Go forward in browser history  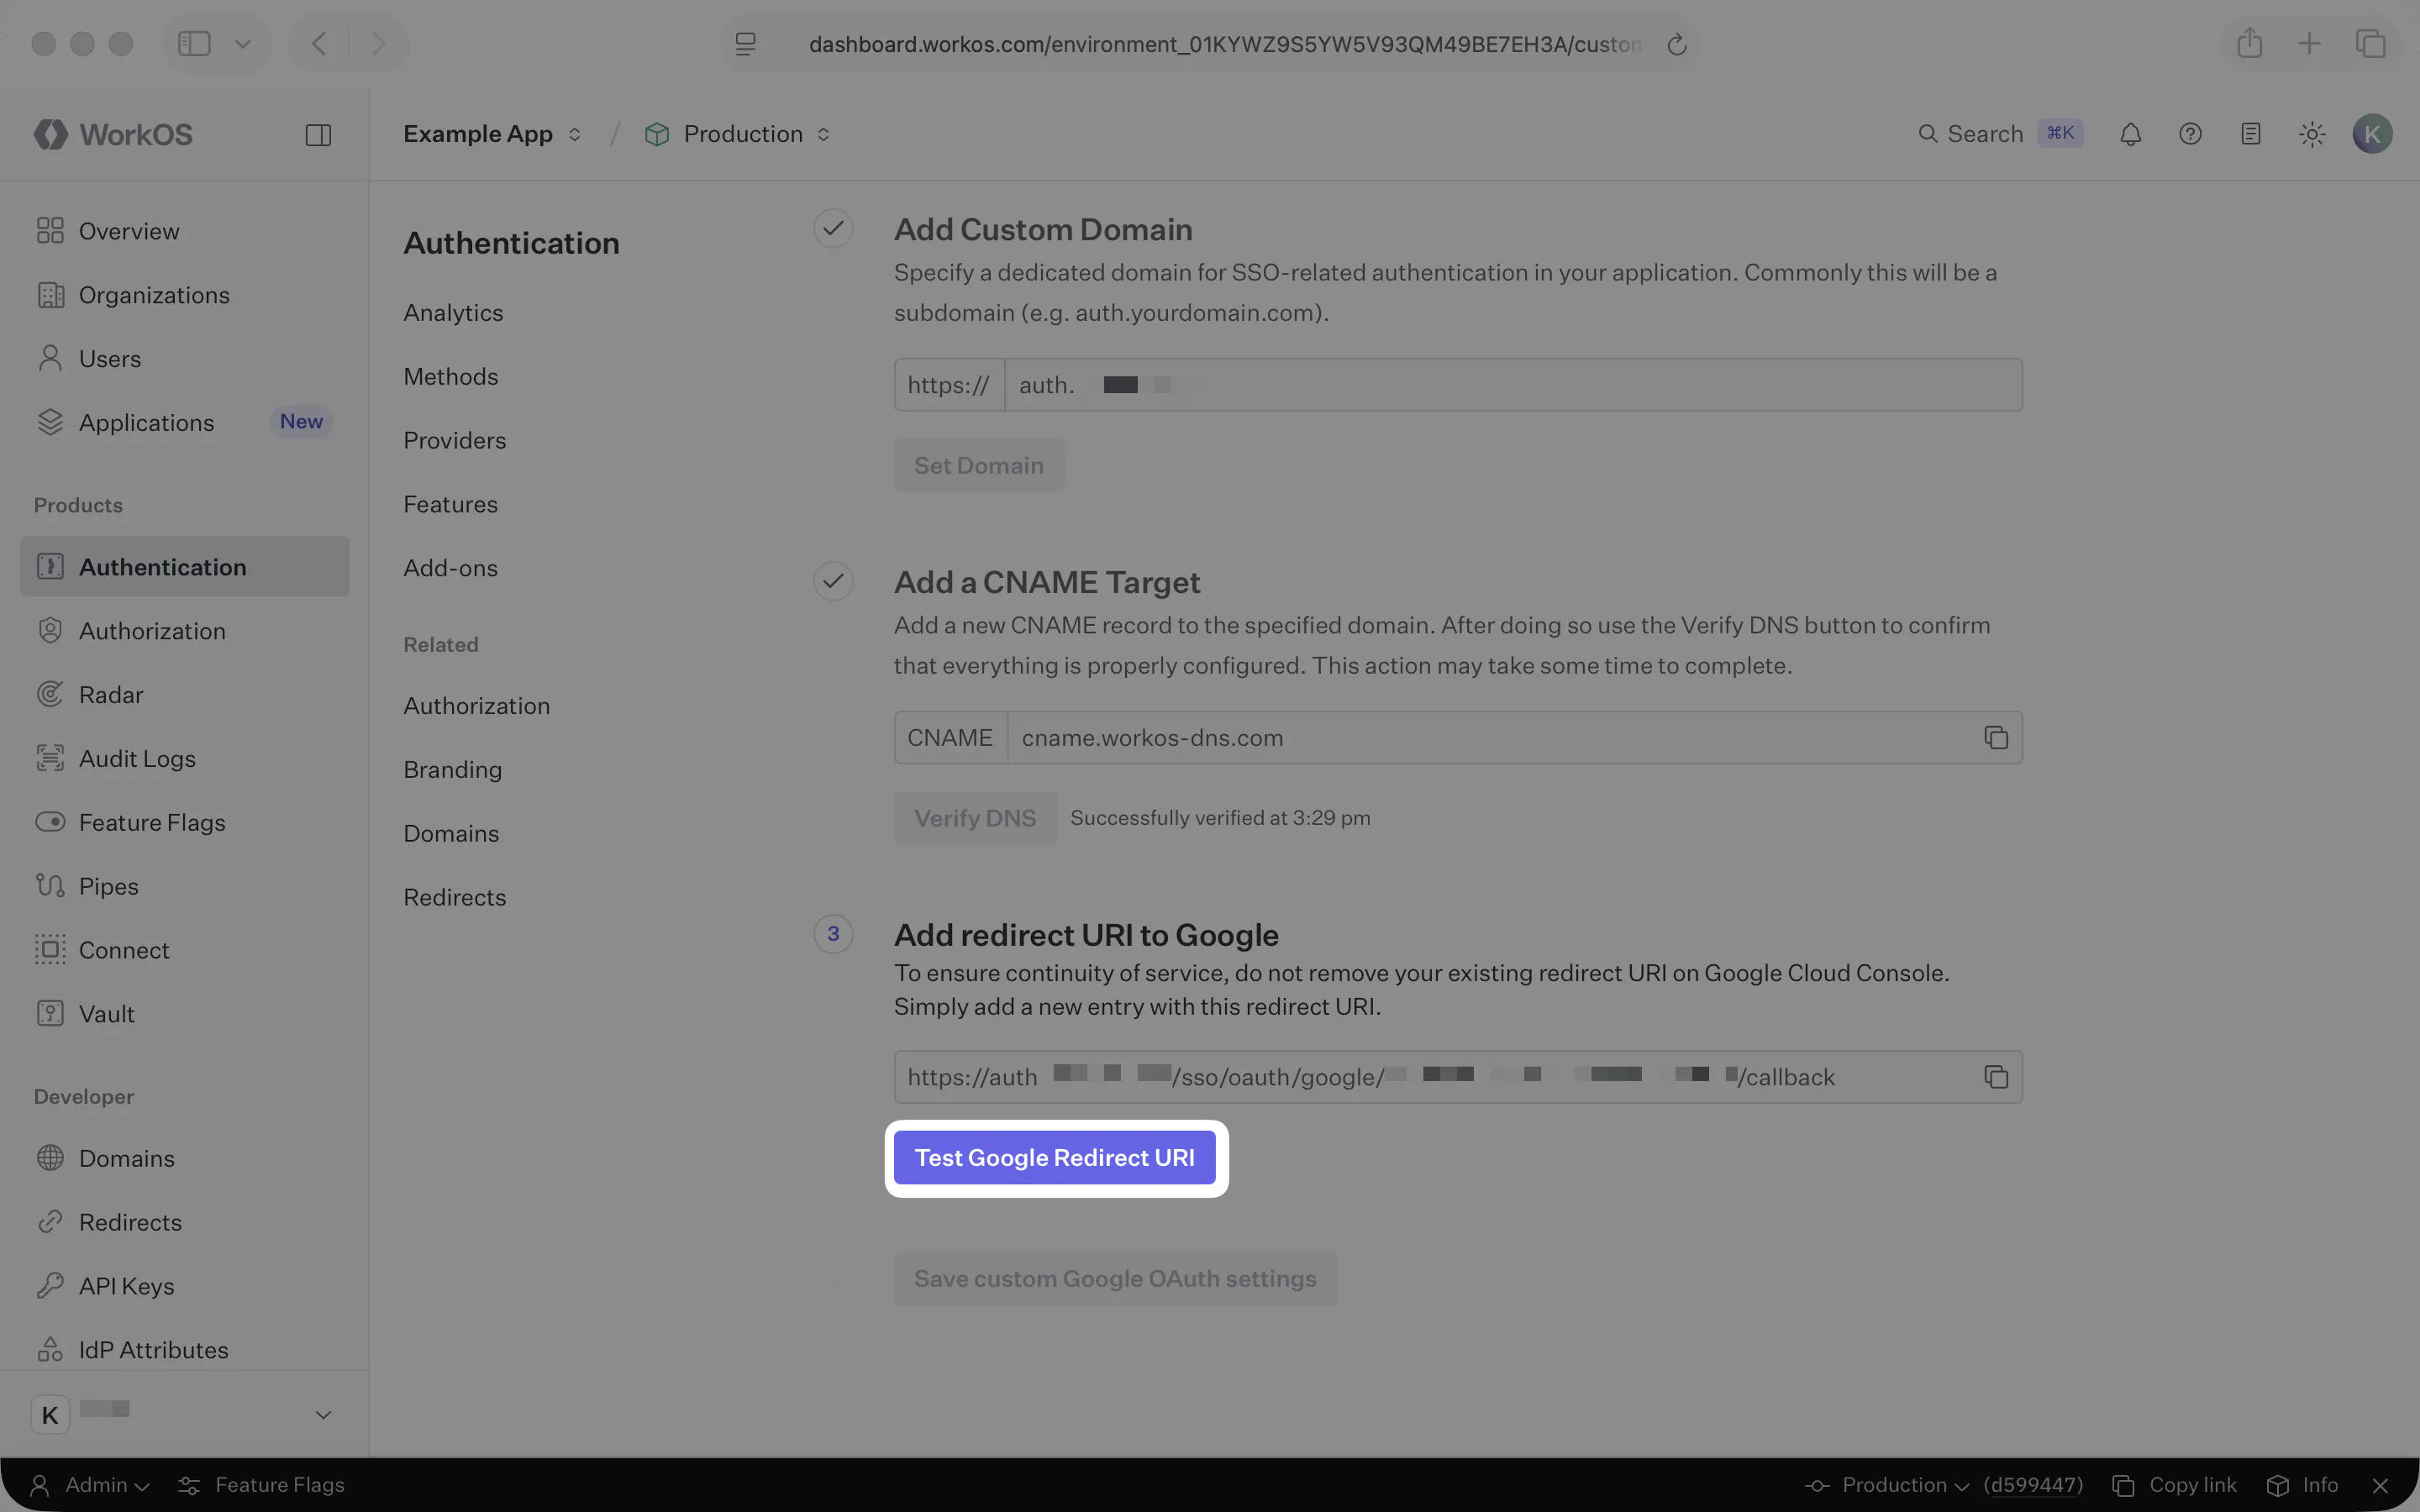click(x=378, y=43)
